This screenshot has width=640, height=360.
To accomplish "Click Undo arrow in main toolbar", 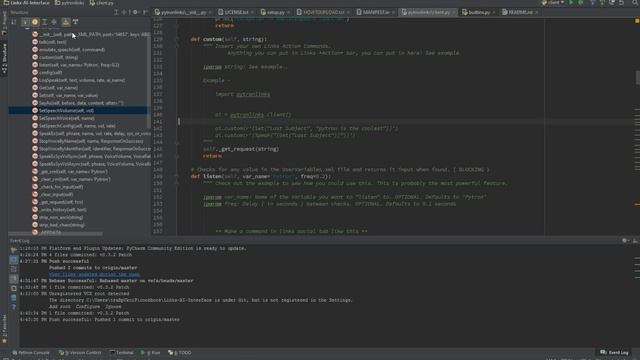I will pos(622,3).
